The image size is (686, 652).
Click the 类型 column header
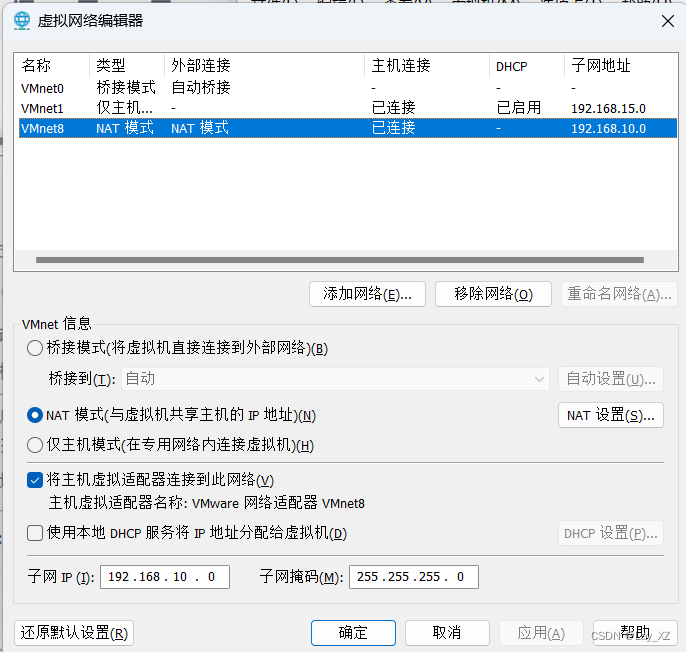click(x=127, y=66)
